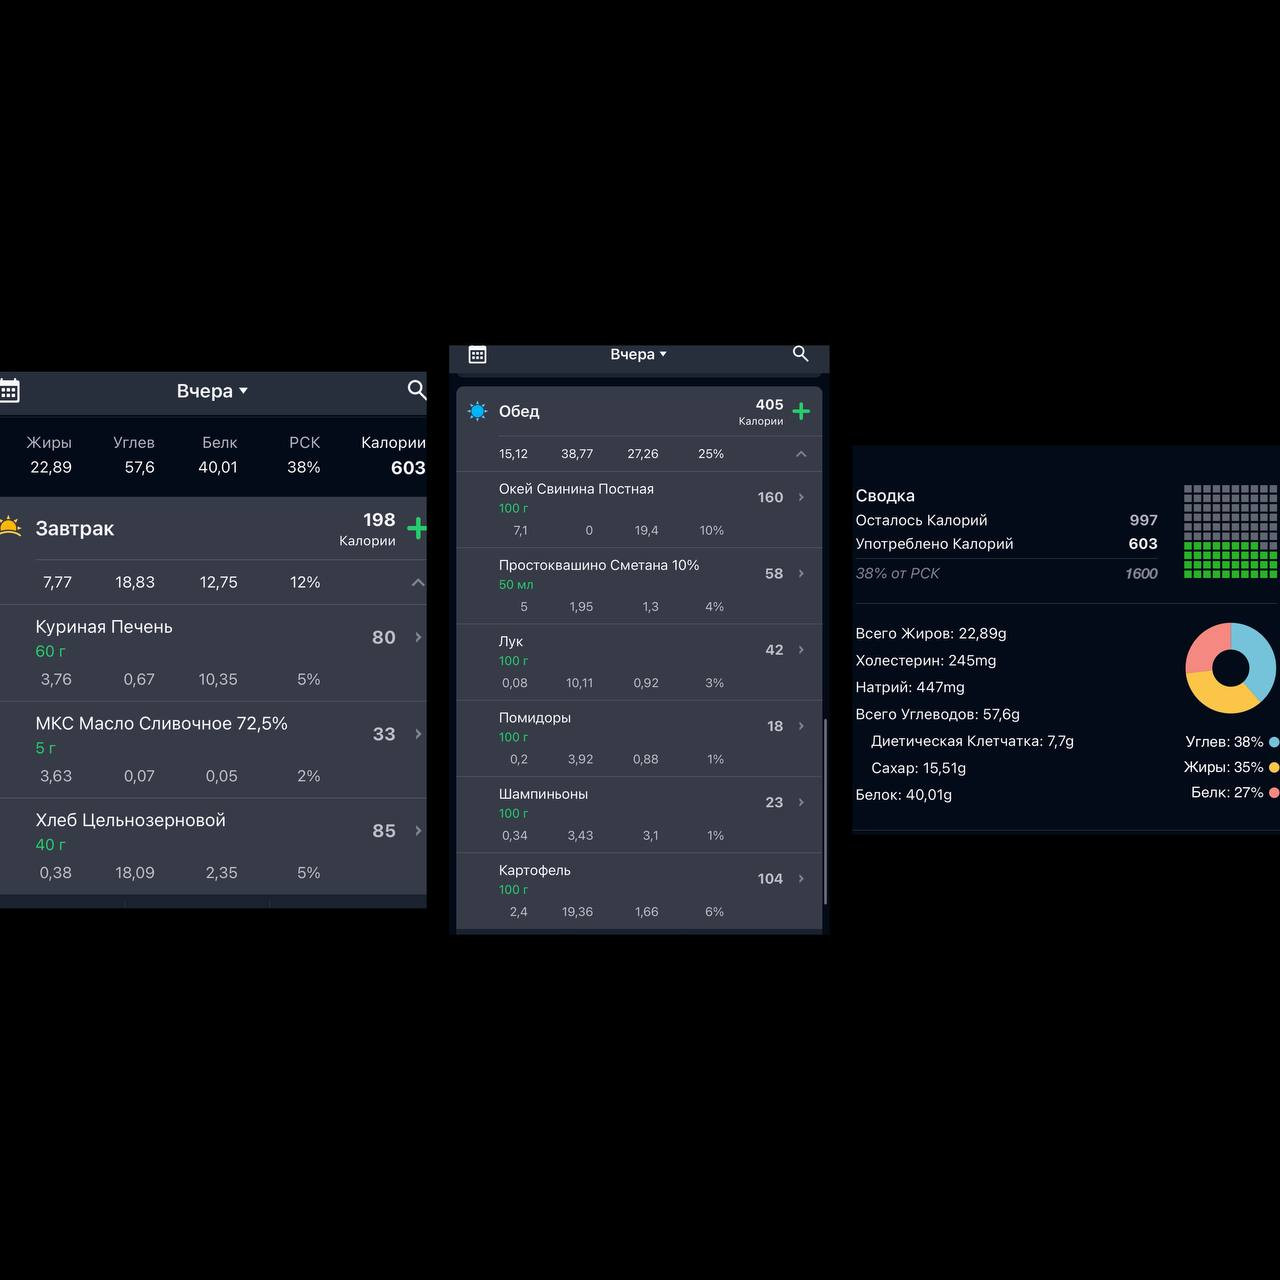Screen dimensions: 1280x1280
Task: Select Куриная Печень food entry
Action: pos(213,653)
